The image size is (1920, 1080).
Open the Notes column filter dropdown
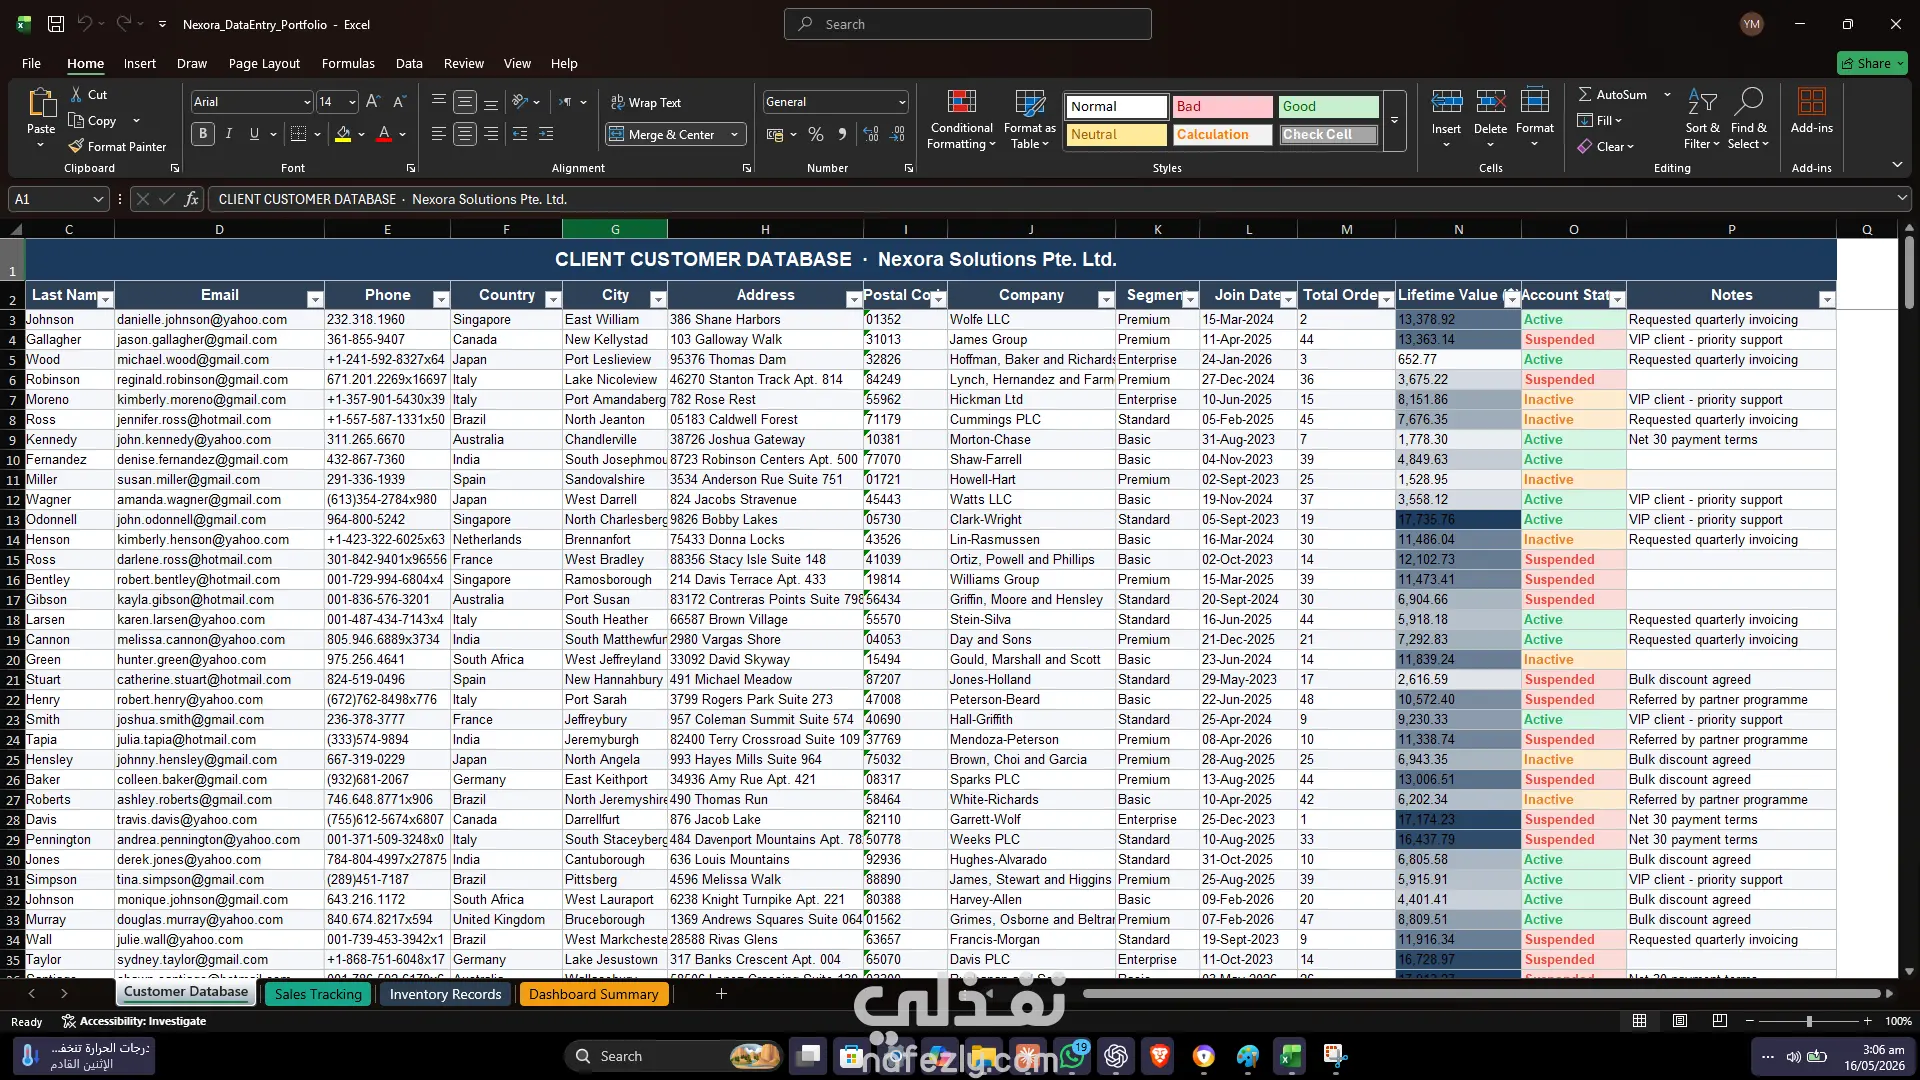tap(1827, 299)
